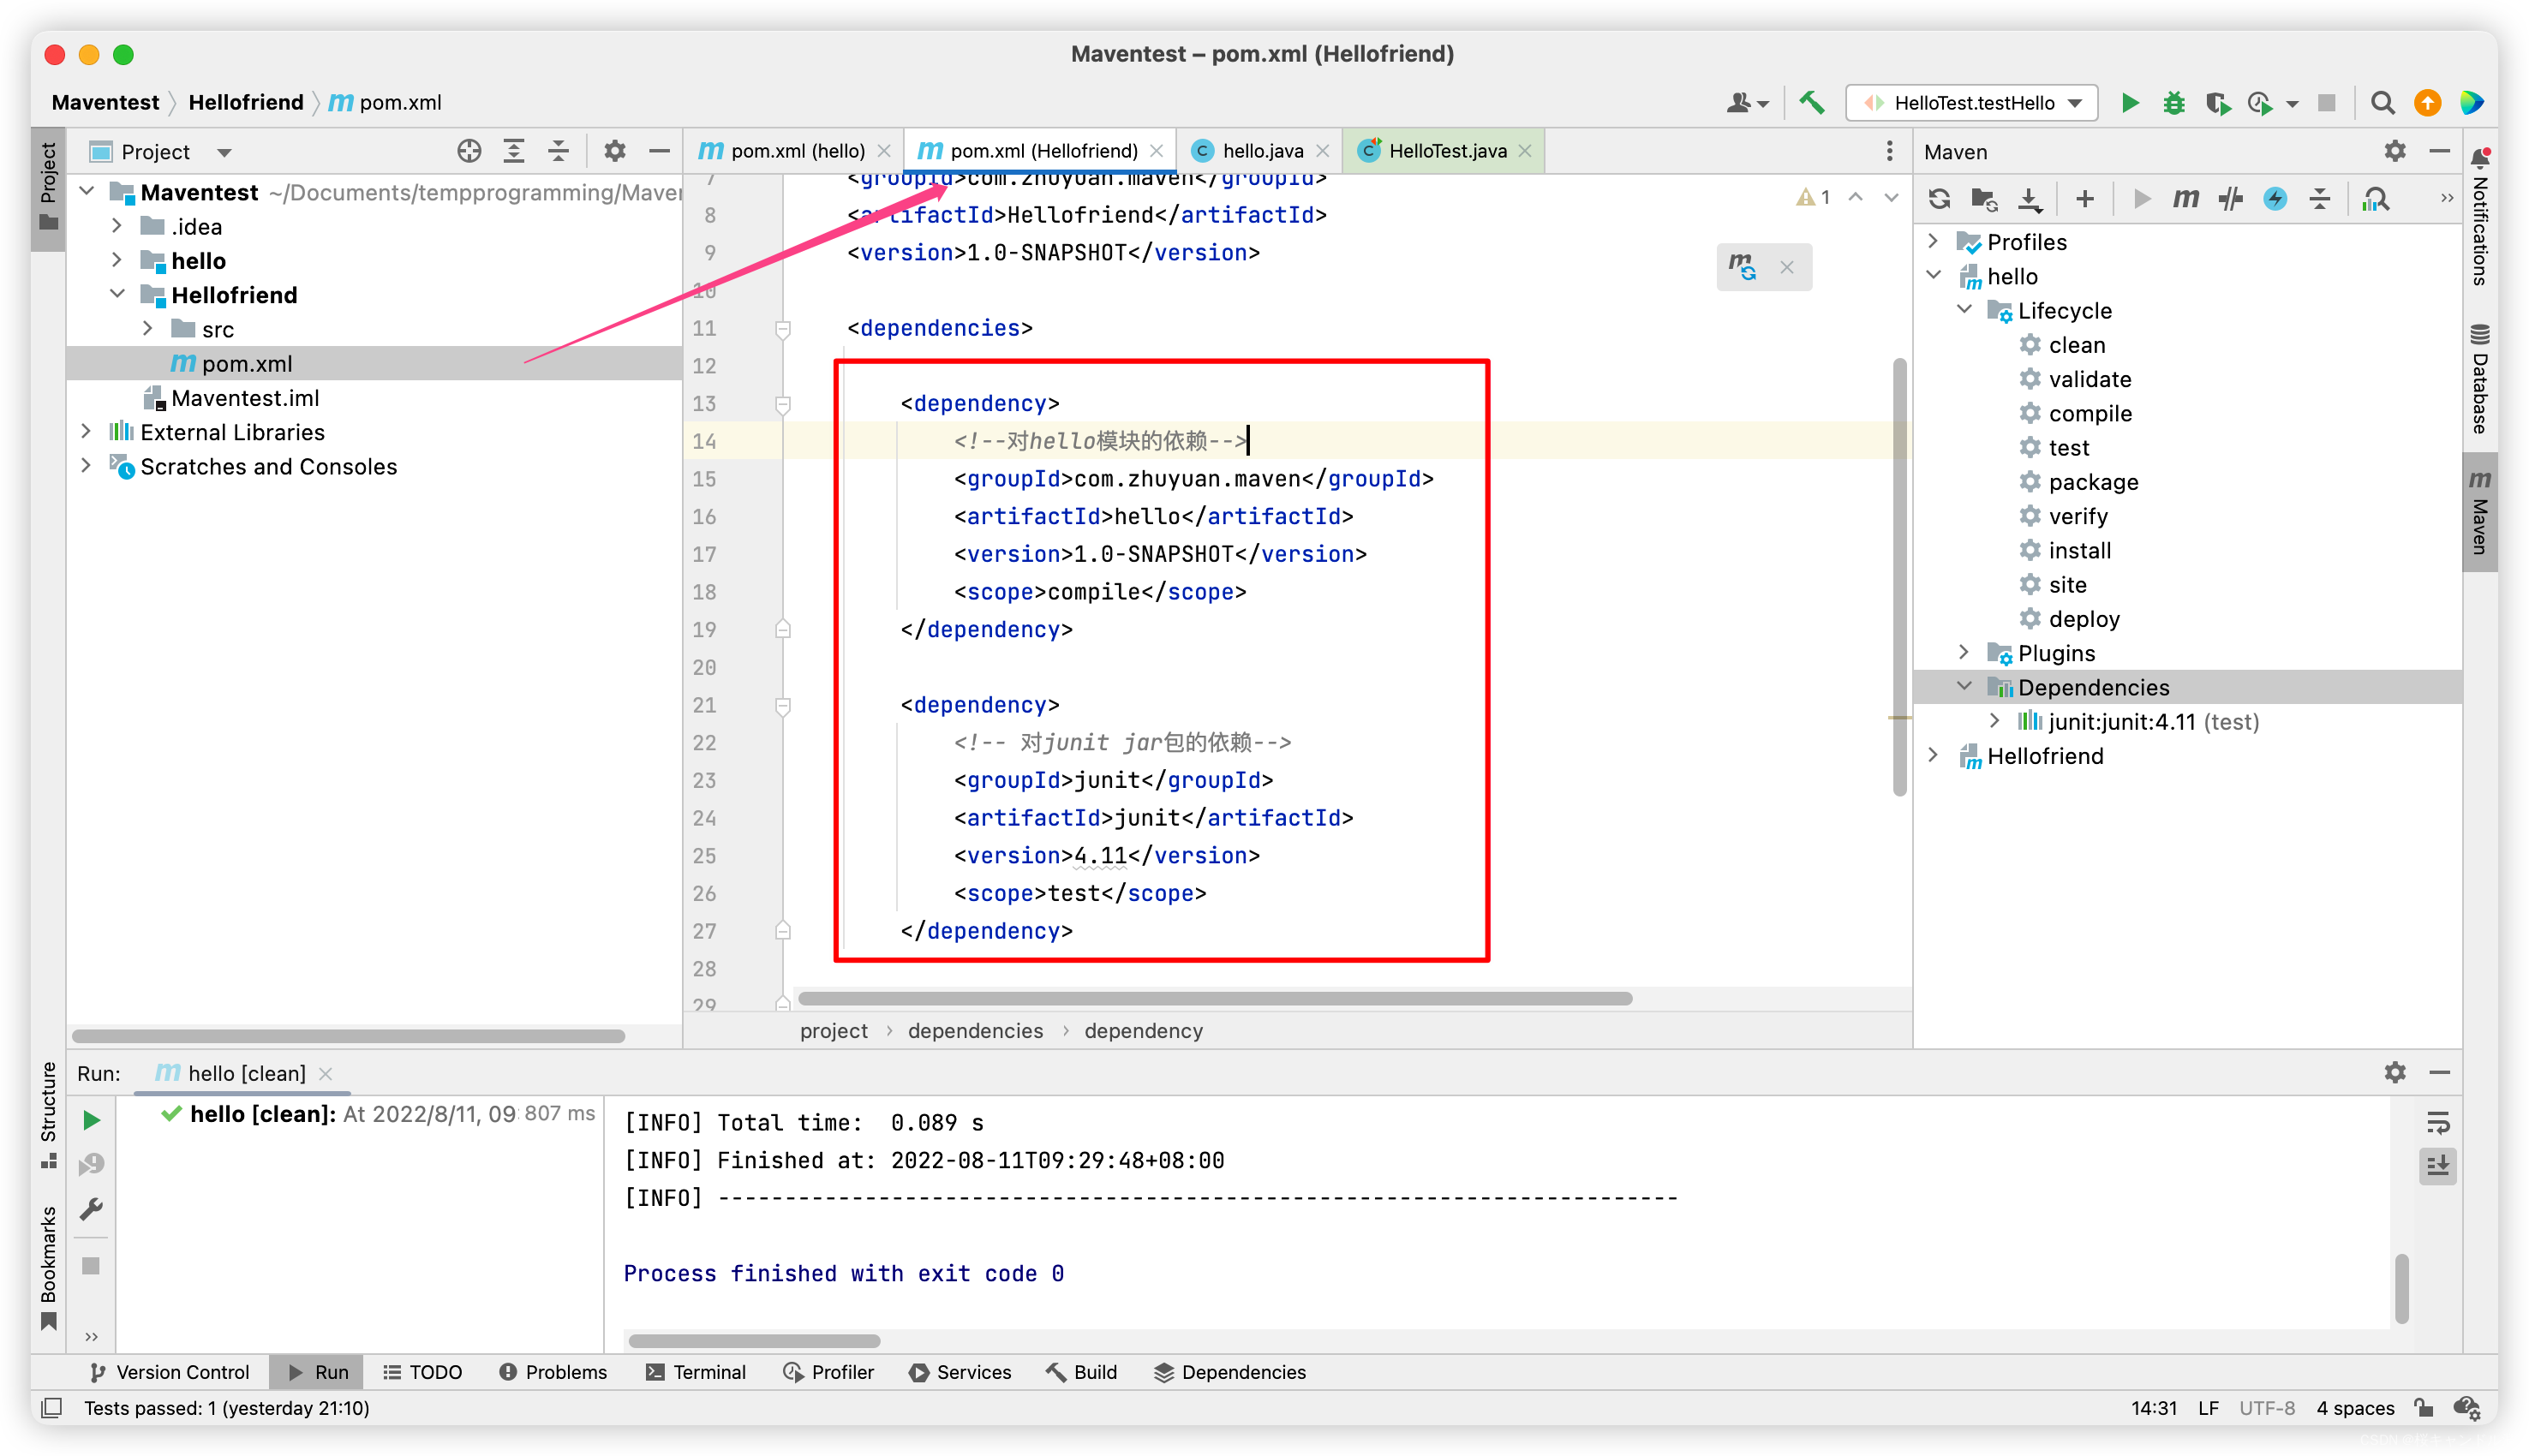Open the Project view dropdown

[x=224, y=152]
